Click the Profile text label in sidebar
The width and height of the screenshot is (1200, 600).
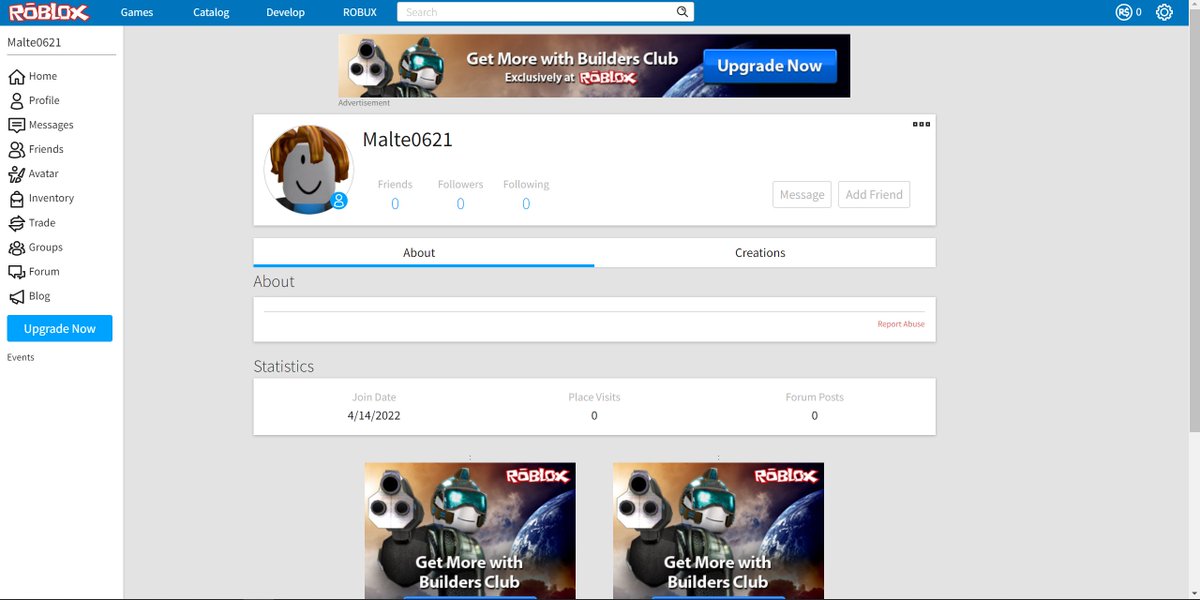pyautogui.click(x=44, y=100)
